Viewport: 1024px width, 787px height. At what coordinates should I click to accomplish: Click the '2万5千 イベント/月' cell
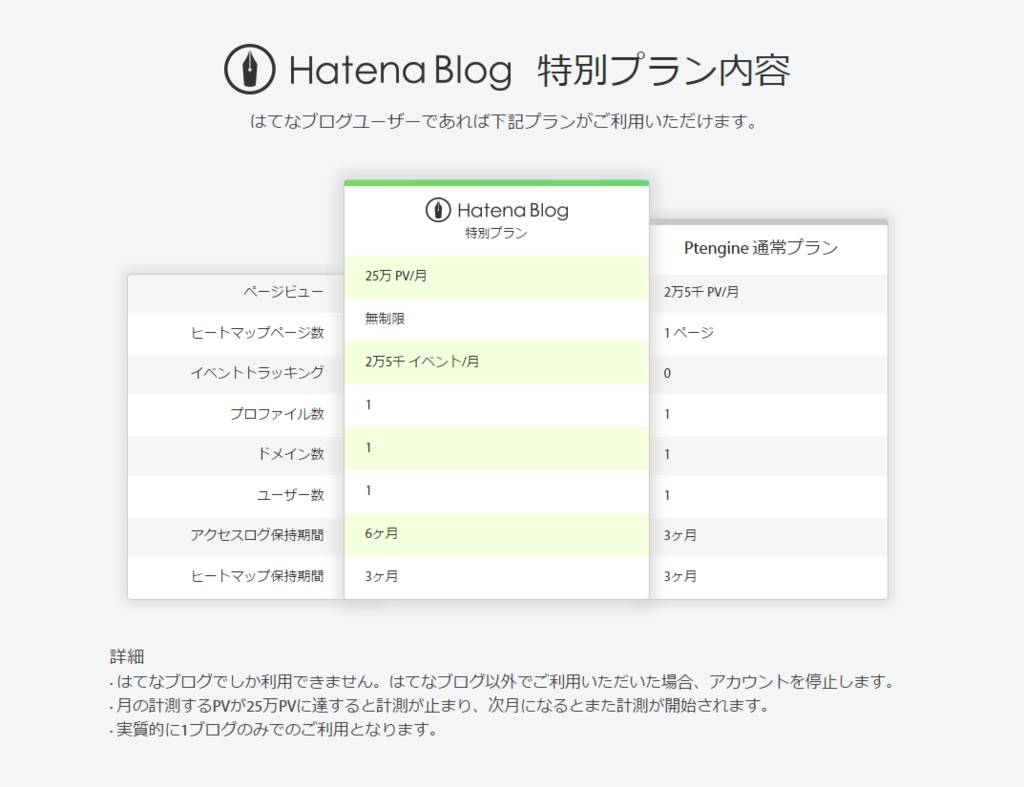496,362
